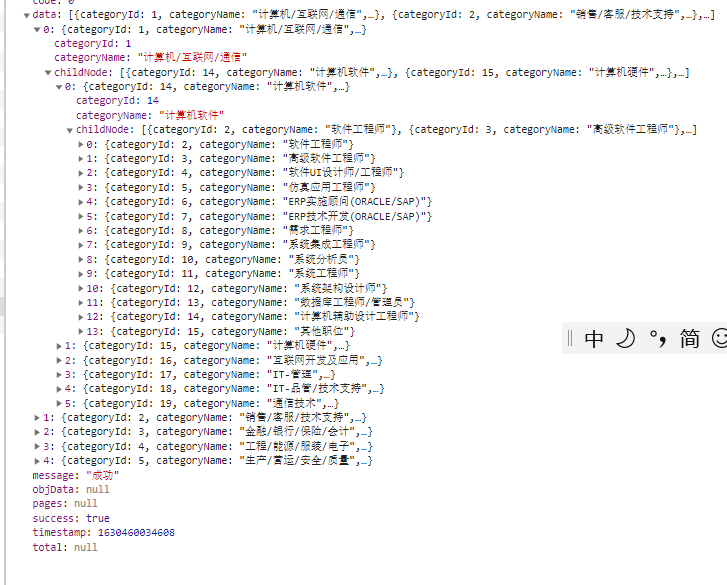This screenshot has height=585, width=727.
Task: Select the objData: null line
Action: click(71, 490)
